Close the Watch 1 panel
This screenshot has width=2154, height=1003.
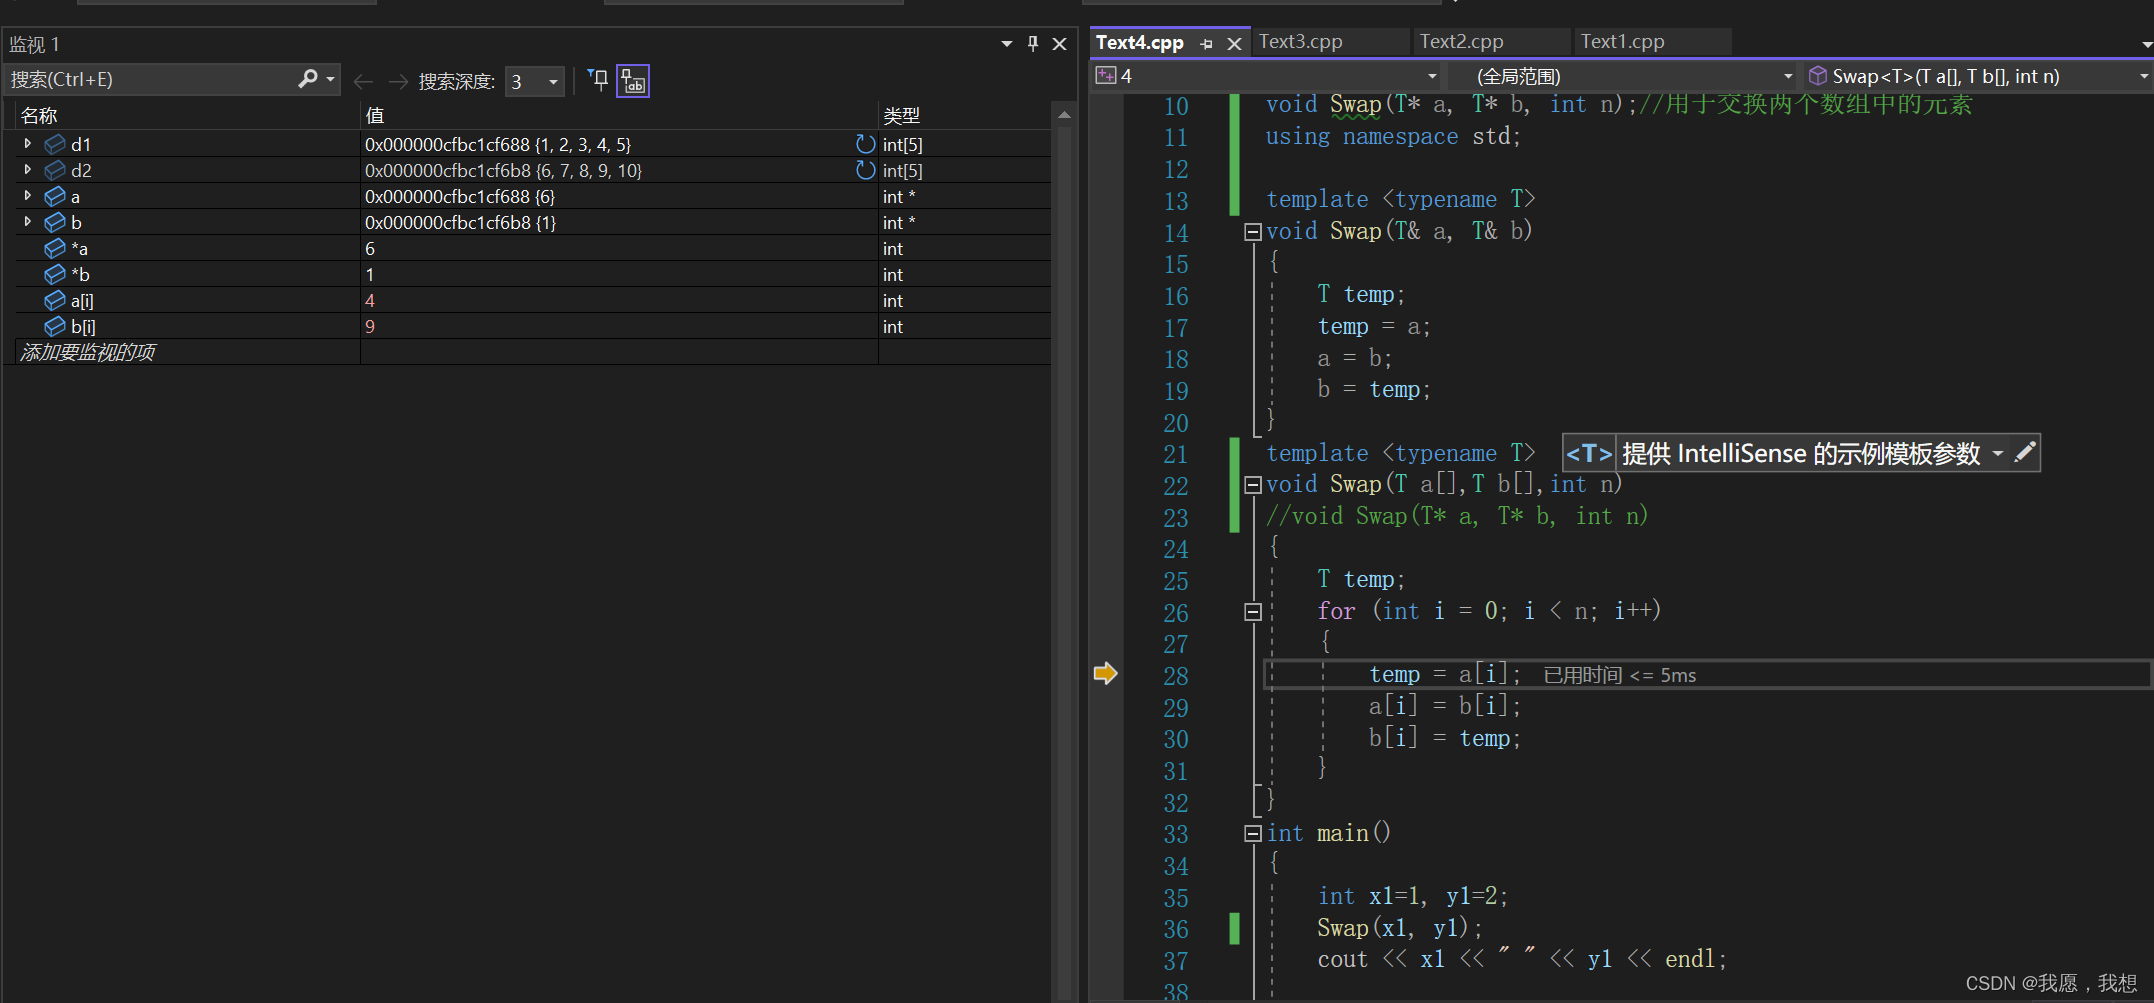[x=1060, y=43]
